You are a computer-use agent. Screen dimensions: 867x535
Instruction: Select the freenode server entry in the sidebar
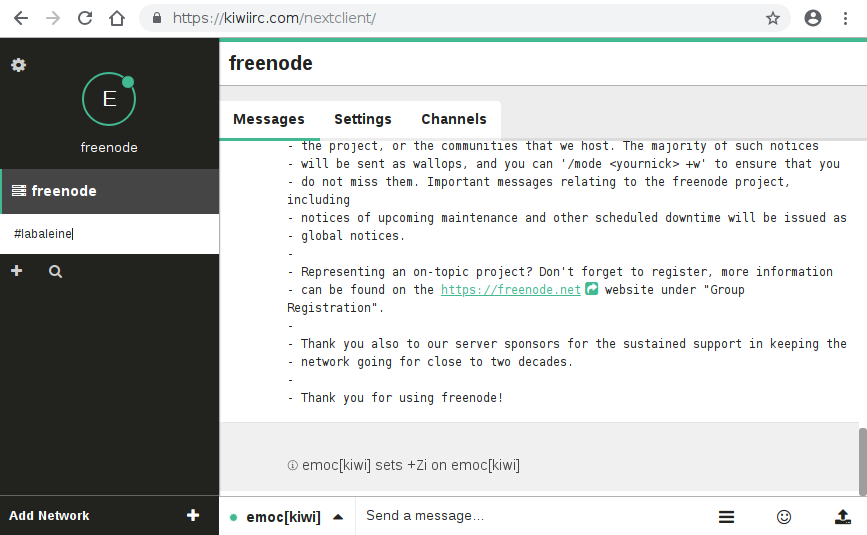click(109, 191)
